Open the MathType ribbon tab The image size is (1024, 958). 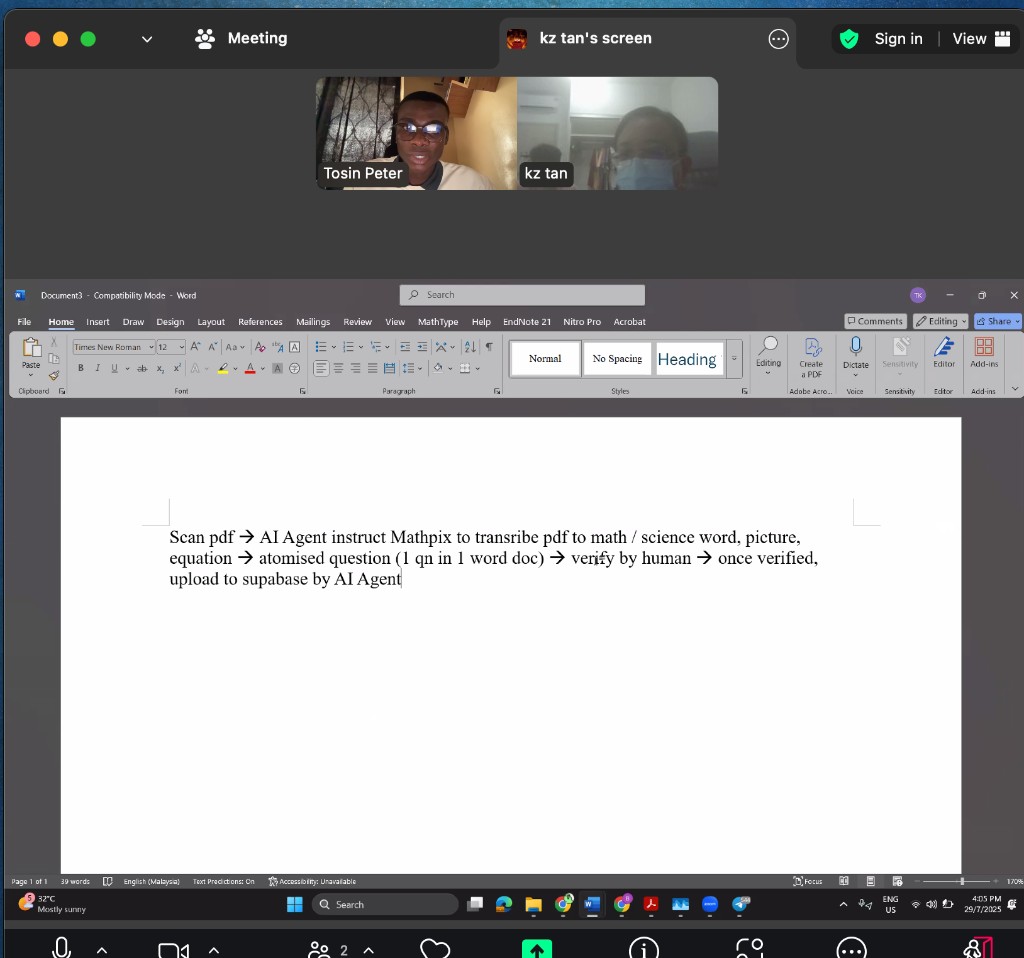click(438, 322)
